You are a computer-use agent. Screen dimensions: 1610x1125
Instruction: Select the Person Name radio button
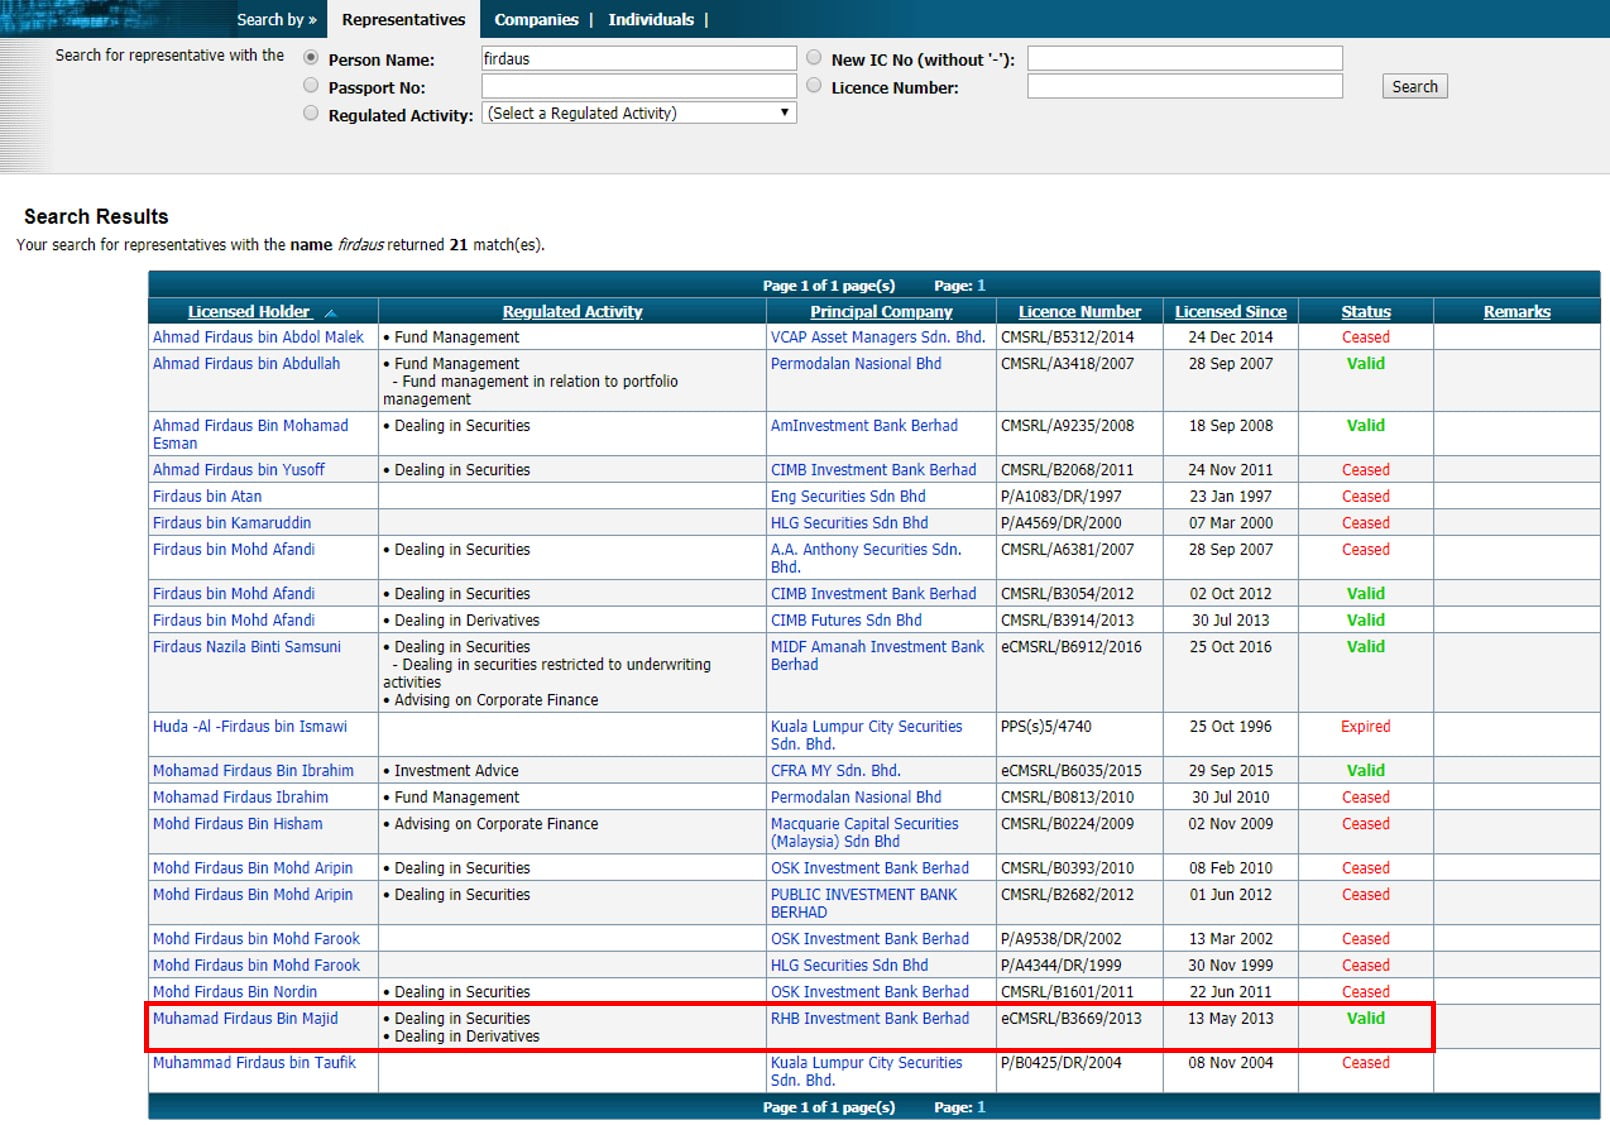[x=311, y=58]
